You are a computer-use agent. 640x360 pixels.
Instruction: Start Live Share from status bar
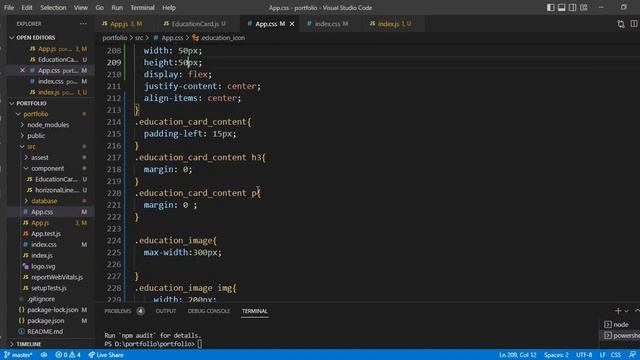pos(106,355)
